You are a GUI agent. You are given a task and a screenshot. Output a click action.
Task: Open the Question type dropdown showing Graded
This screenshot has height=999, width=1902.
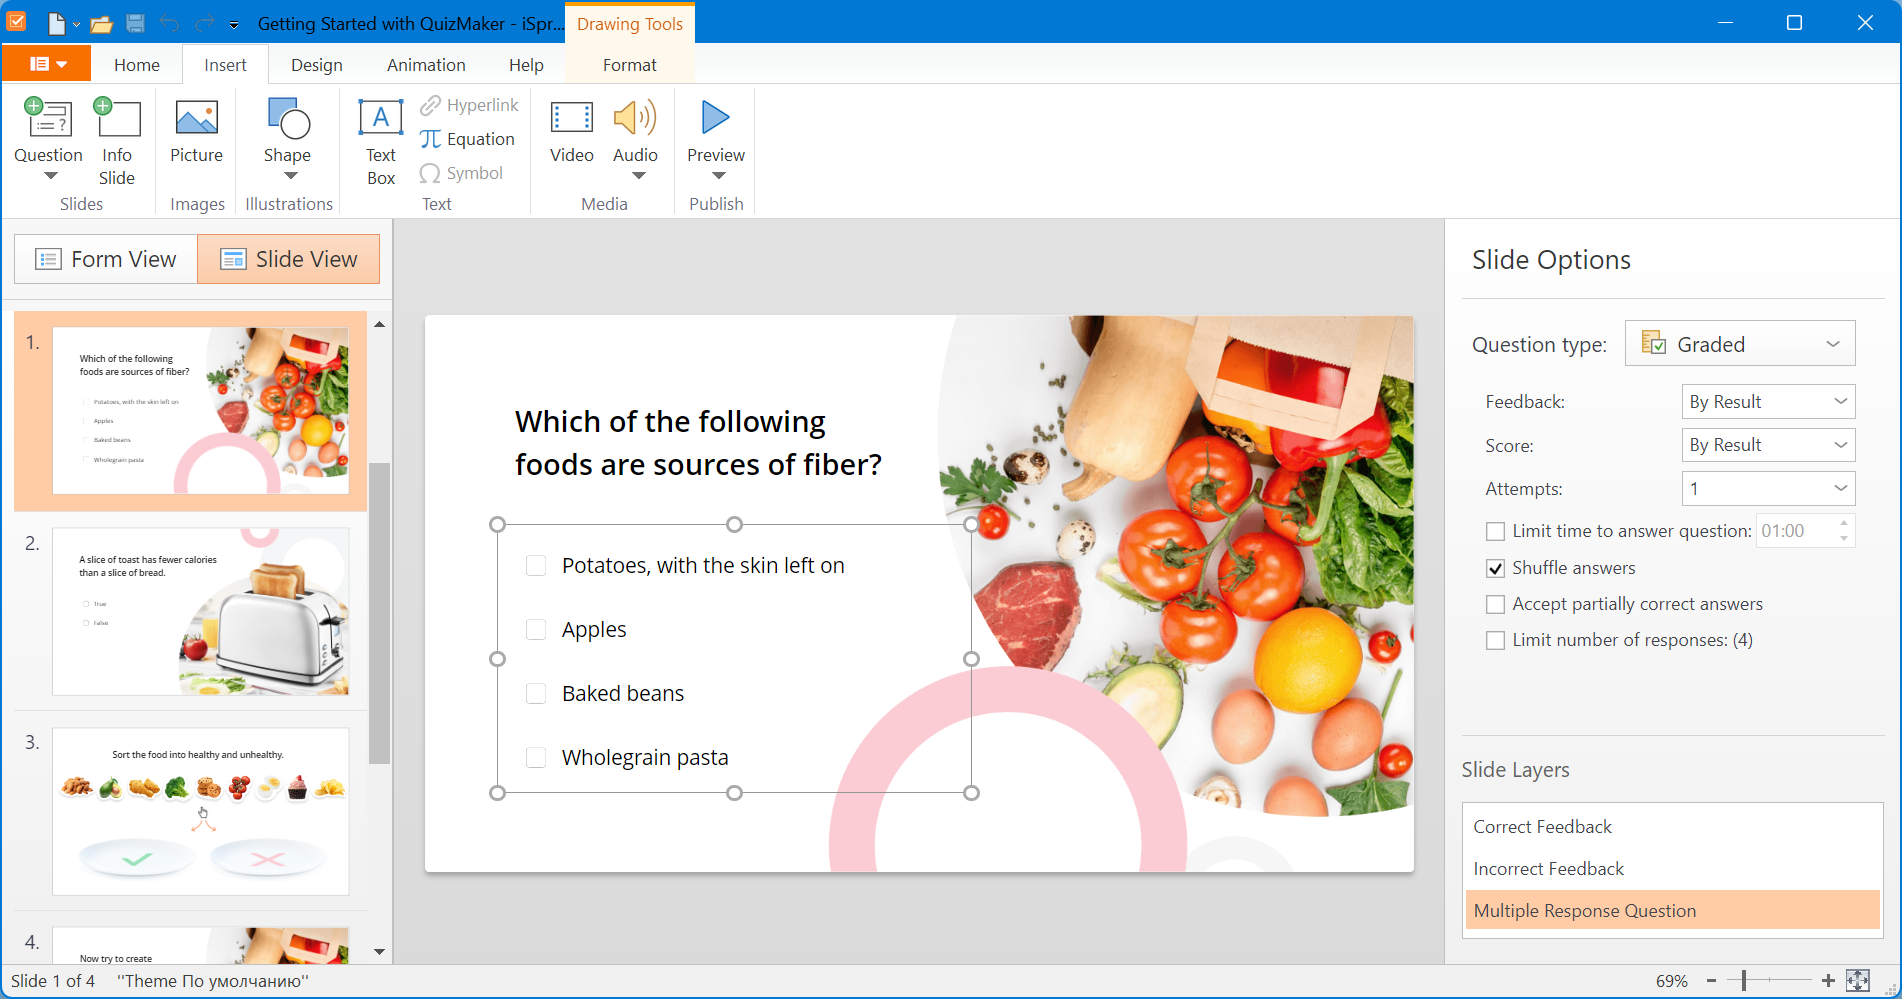1739,343
